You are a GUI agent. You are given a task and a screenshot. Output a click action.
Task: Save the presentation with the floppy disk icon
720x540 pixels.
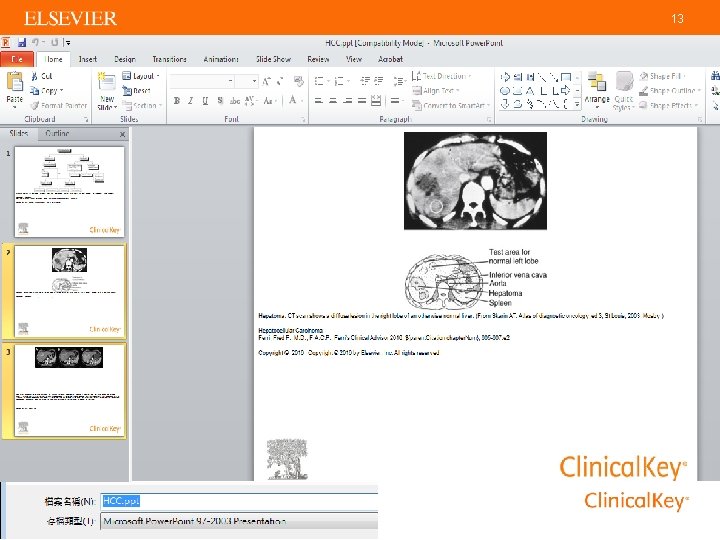pos(22,43)
